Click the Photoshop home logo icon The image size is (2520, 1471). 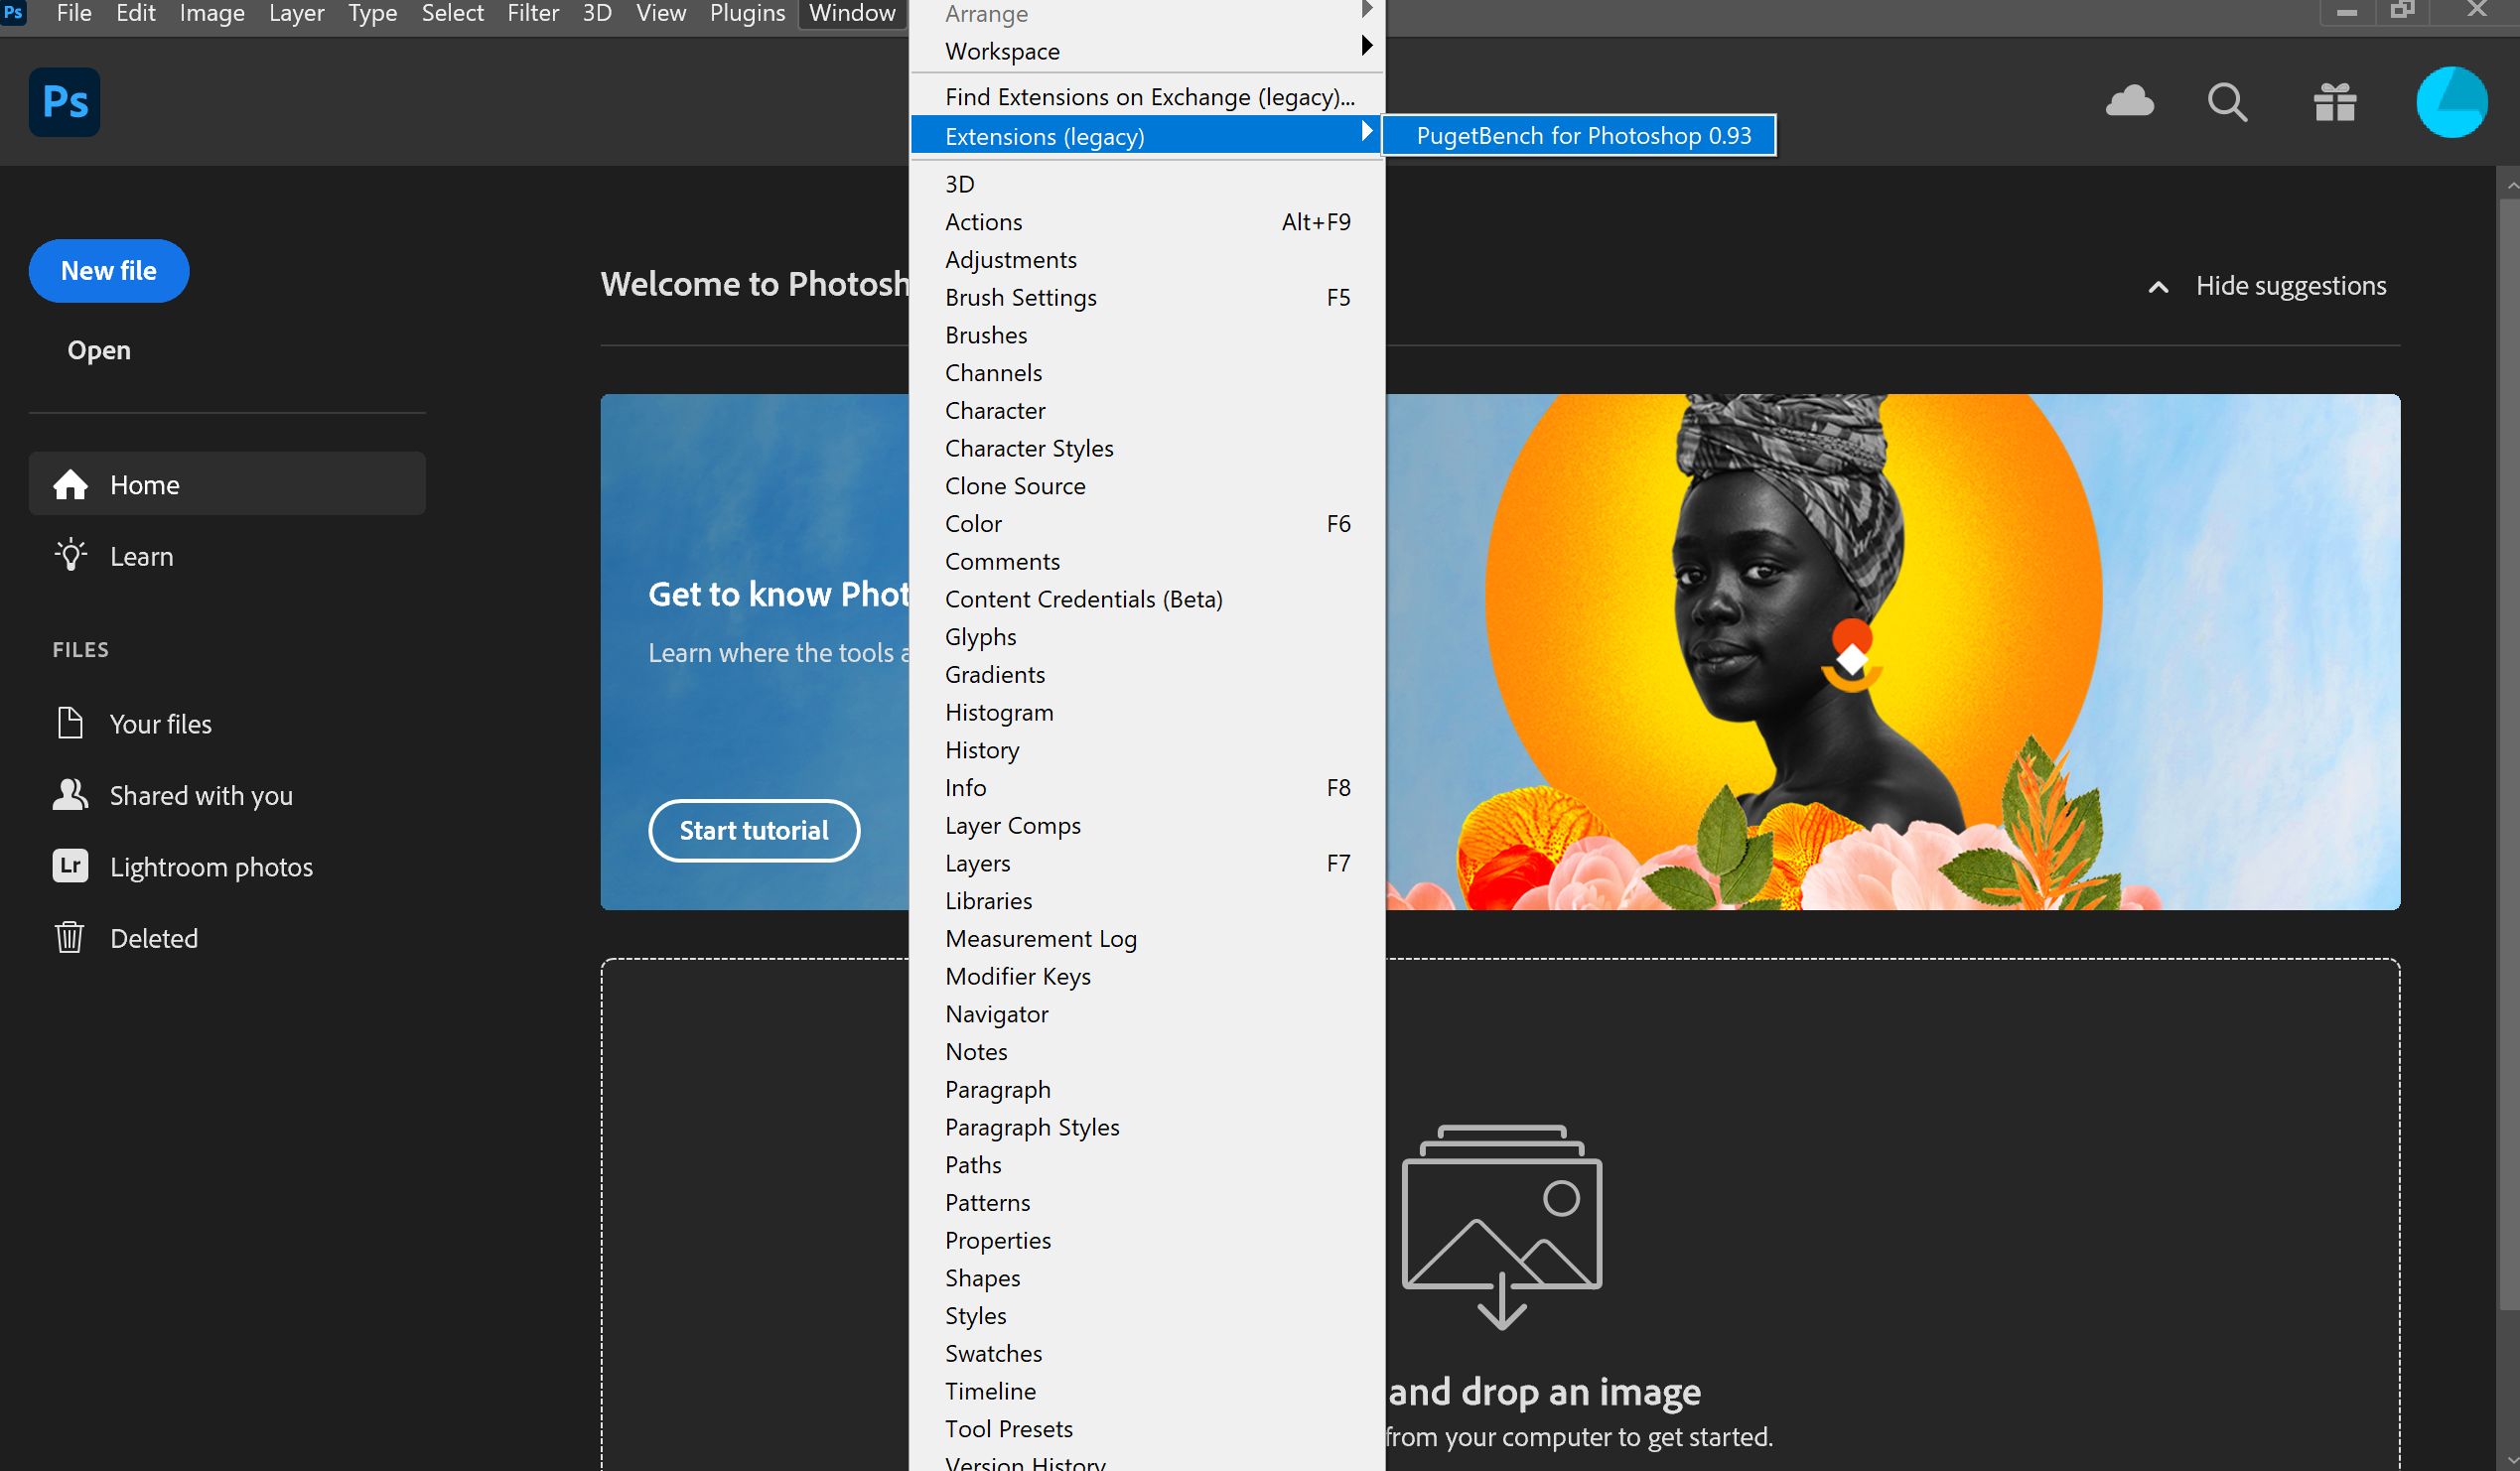(x=64, y=102)
